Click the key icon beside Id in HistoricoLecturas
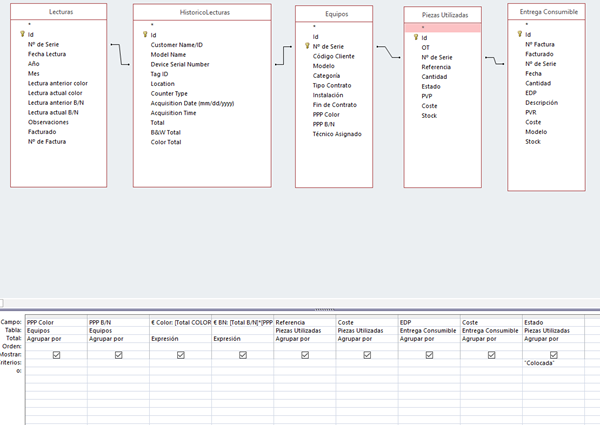The image size is (600, 425). pos(145,34)
